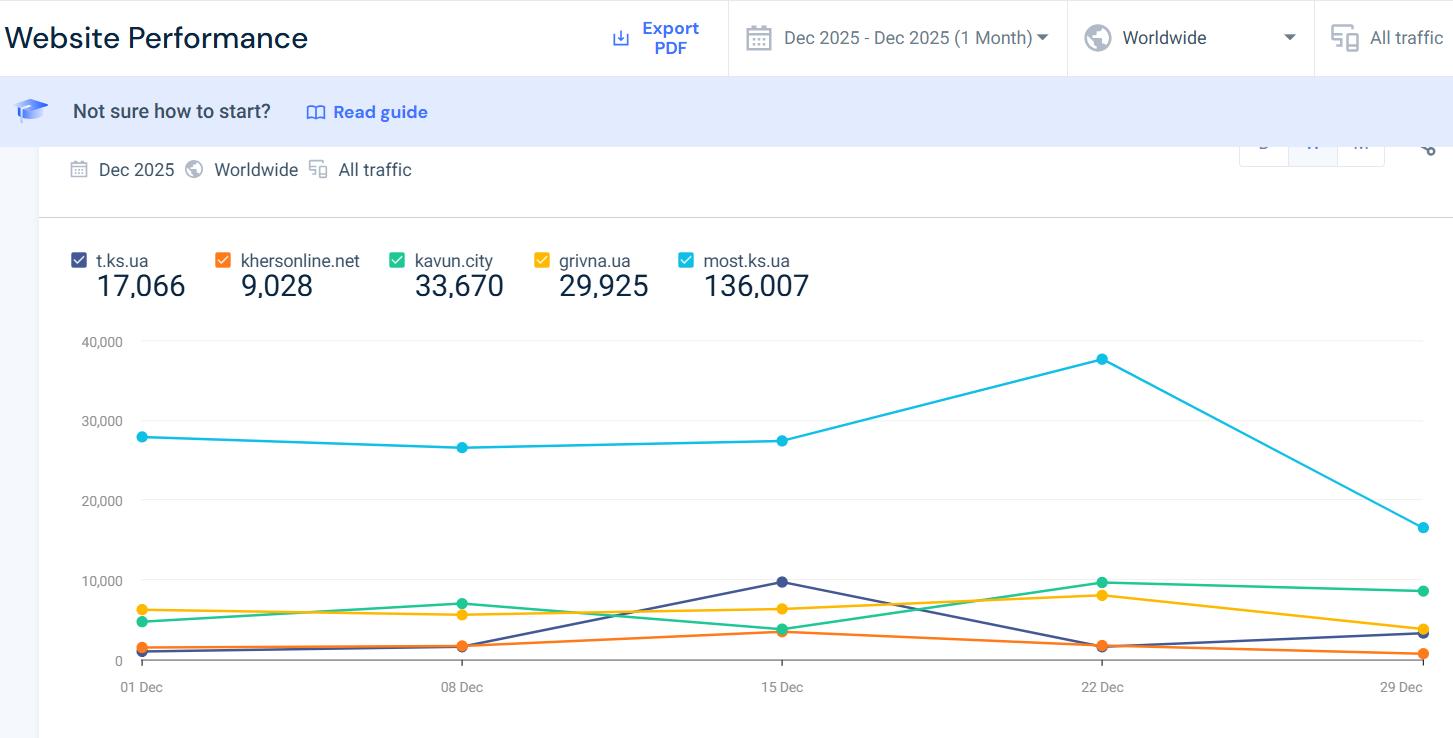
Task: Hide grivna.ua line via its checkbox
Action: point(542,261)
